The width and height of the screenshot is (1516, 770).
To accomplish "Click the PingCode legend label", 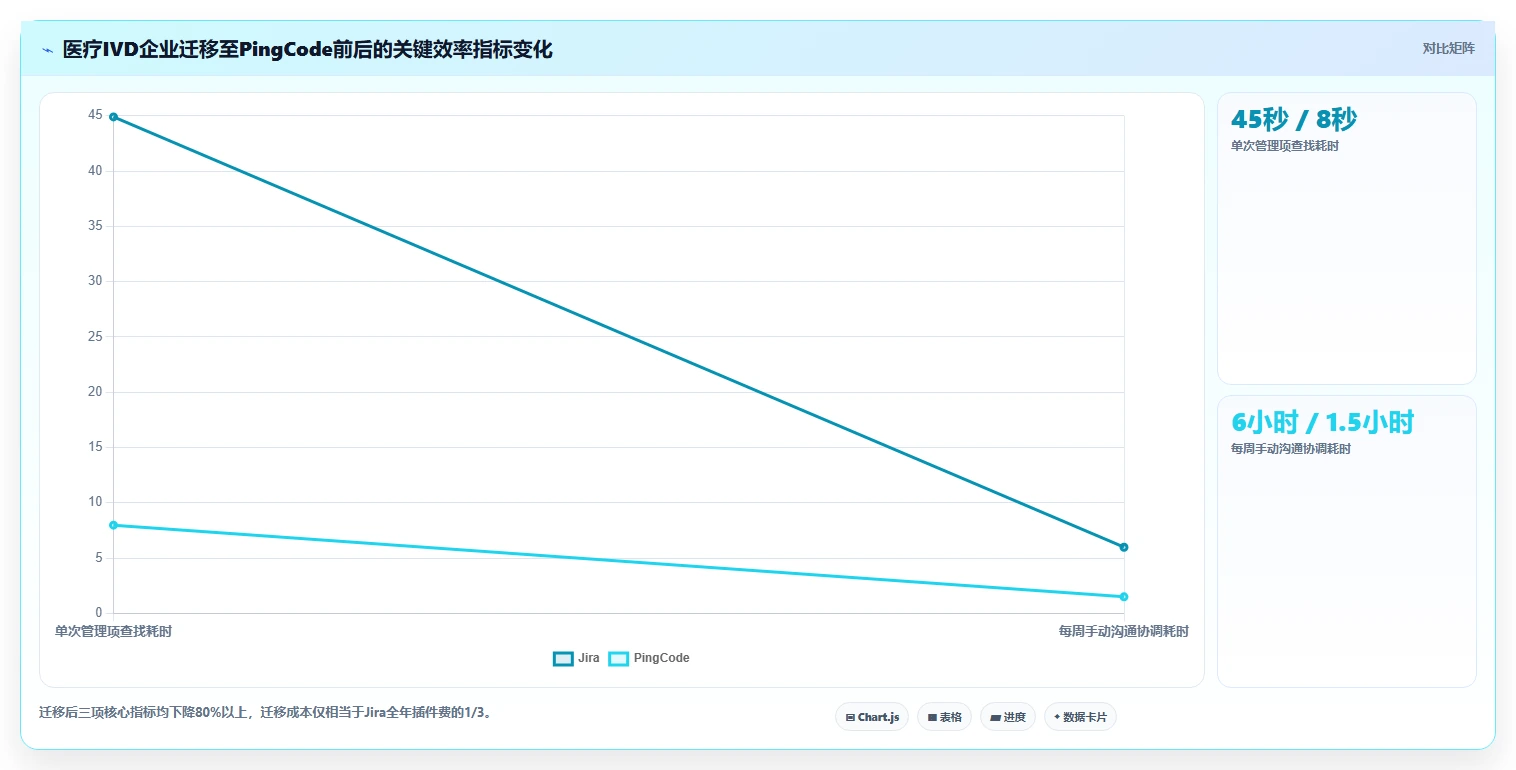I will [x=661, y=658].
